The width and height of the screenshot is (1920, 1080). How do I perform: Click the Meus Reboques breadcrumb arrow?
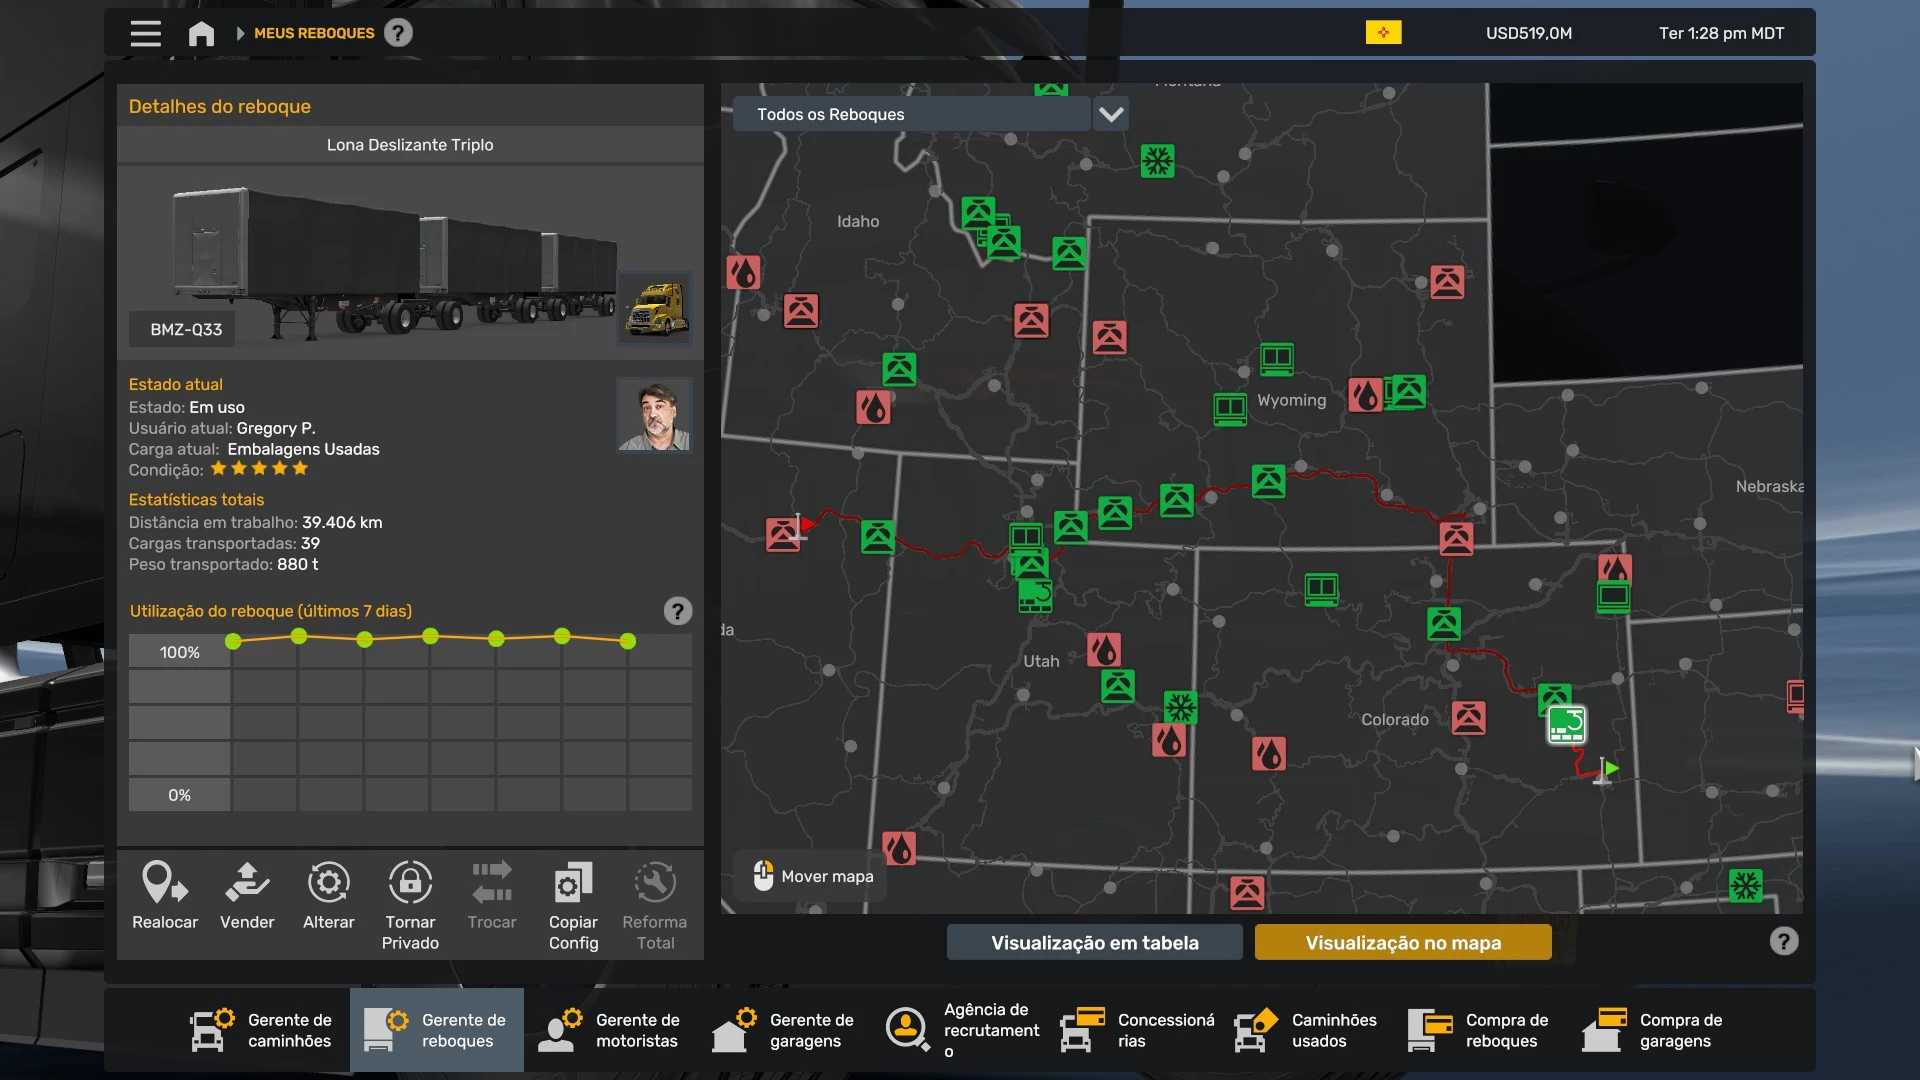240,33
